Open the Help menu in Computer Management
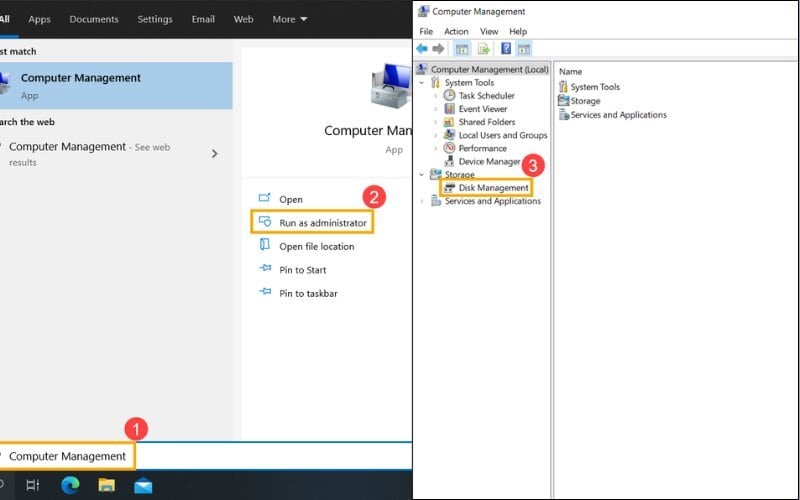This screenshot has width=800, height=500. click(518, 32)
